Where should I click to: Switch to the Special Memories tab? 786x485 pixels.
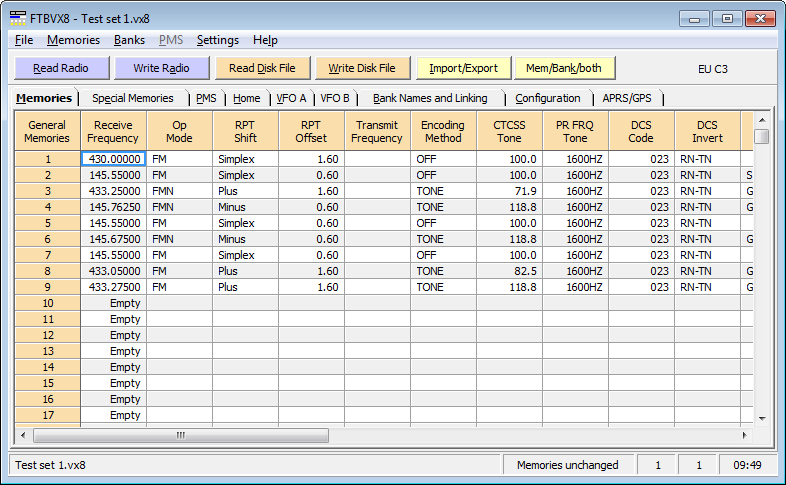point(132,98)
